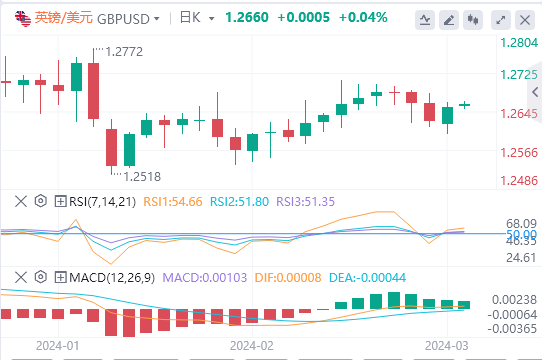The height and width of the screenshot is (360, 542).
Task: Open RSI indicator settings gear
Action: pyautogui.click(x=40, y=201)
